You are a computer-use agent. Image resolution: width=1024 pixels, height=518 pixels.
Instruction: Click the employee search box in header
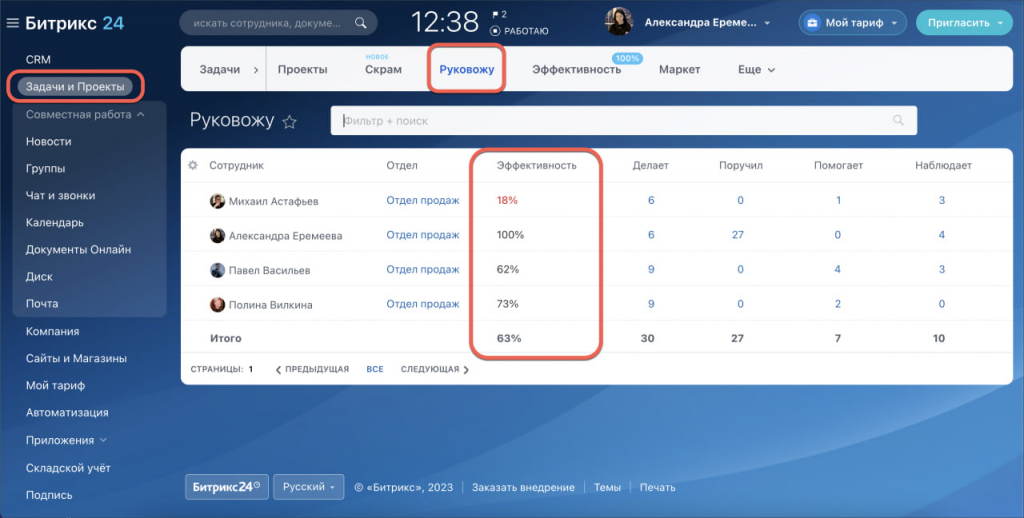[278, 23]
